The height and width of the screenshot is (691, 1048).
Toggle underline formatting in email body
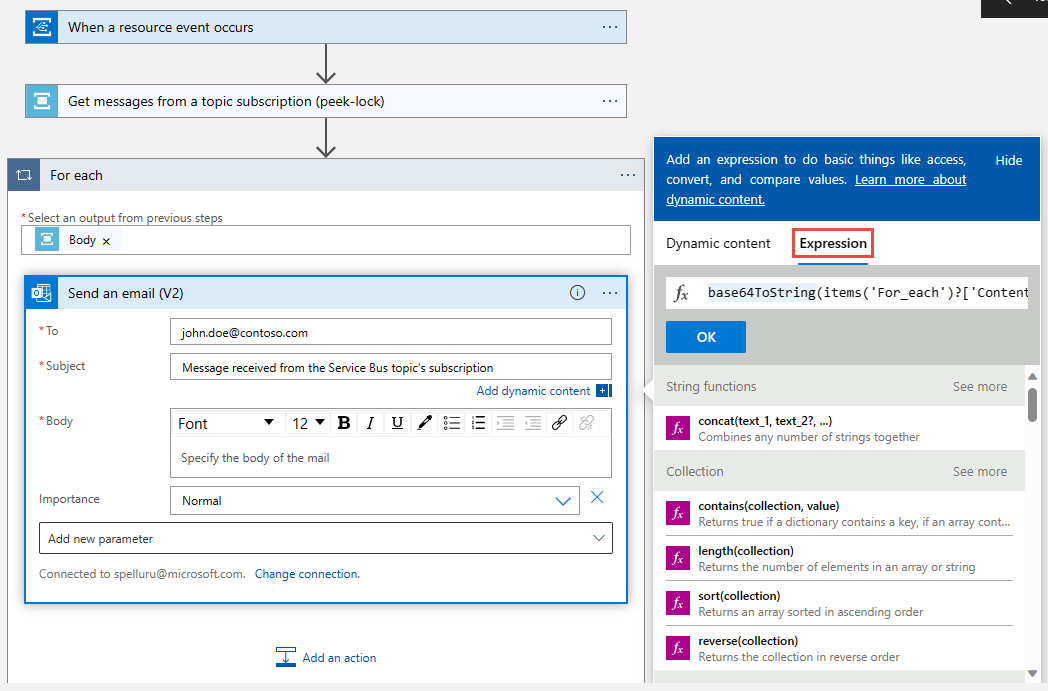click(397, 423)
